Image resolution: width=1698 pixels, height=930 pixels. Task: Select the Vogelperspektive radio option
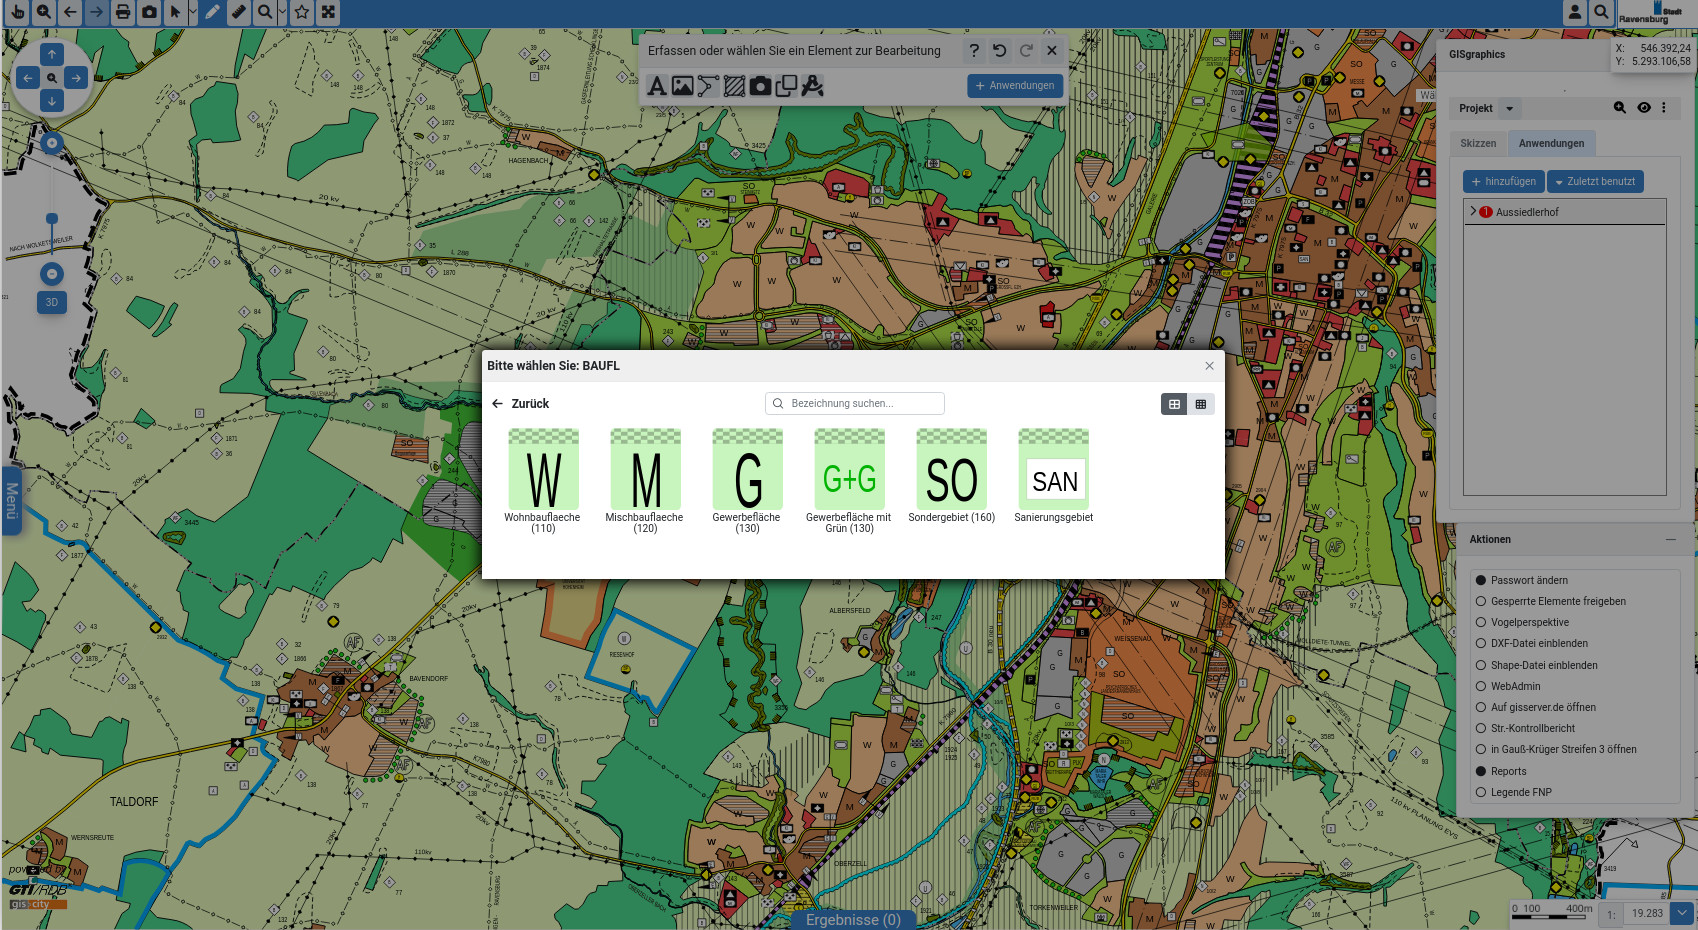[x=1481, y=622]
